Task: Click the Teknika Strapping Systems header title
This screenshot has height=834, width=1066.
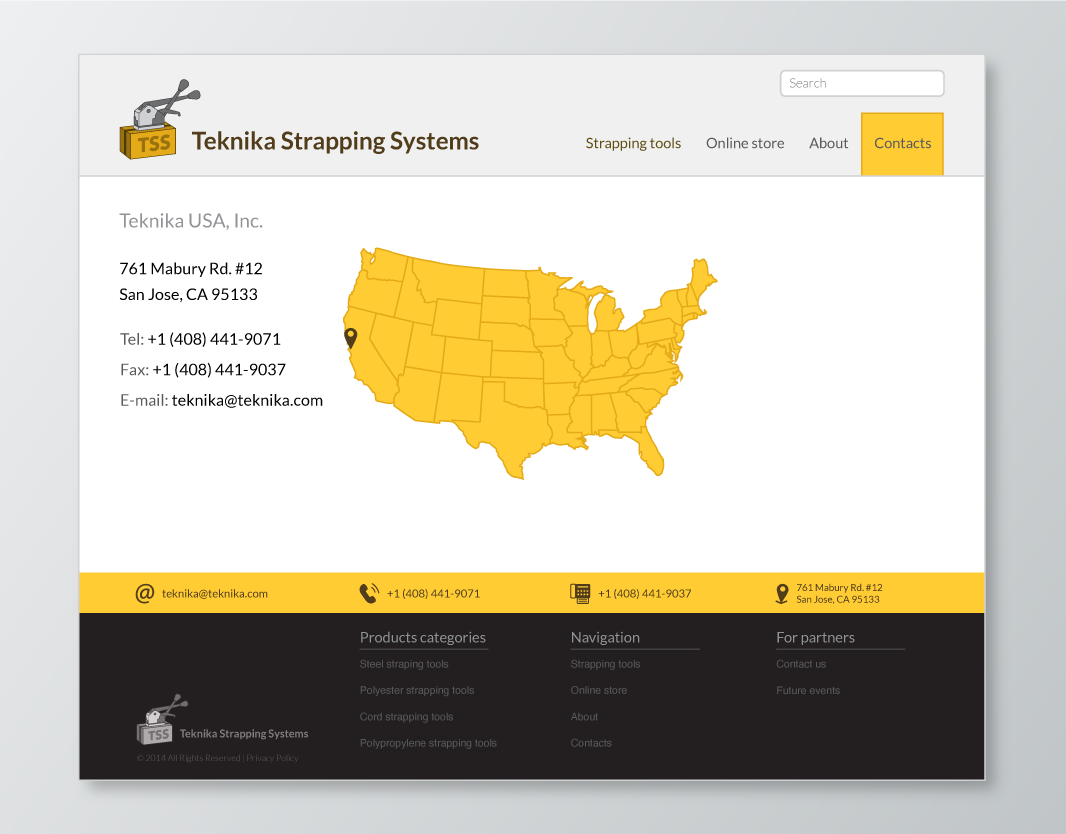Action: pos(335,141)
